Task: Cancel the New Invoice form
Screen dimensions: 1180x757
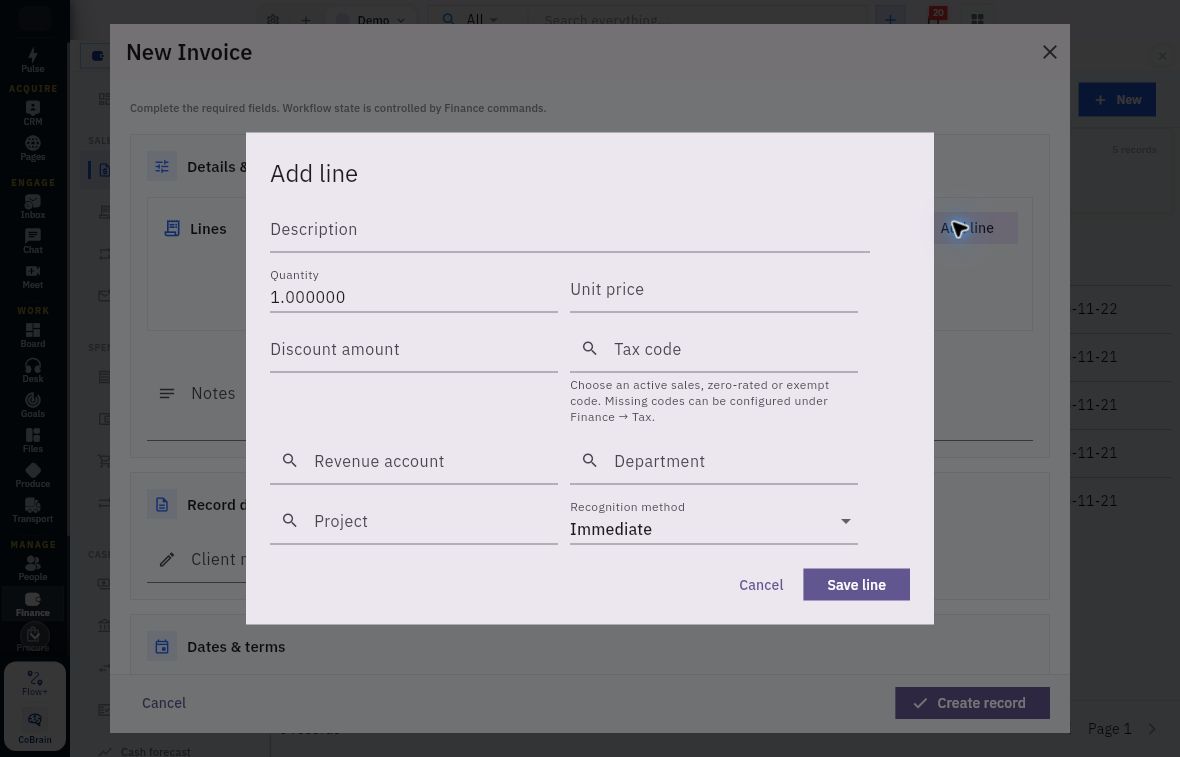Action: [x=163, y=703]
